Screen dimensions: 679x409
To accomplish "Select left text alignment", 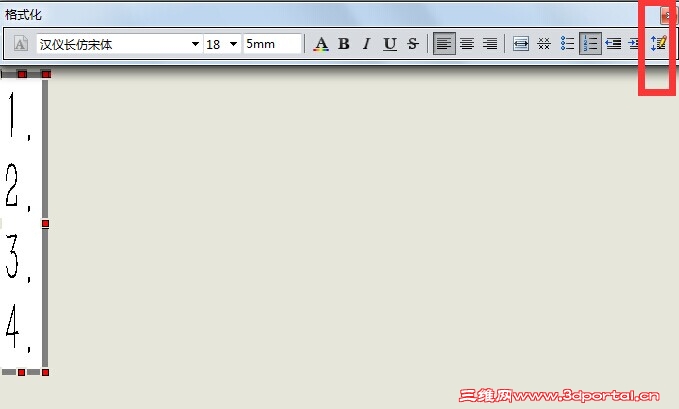I will 444,44.
